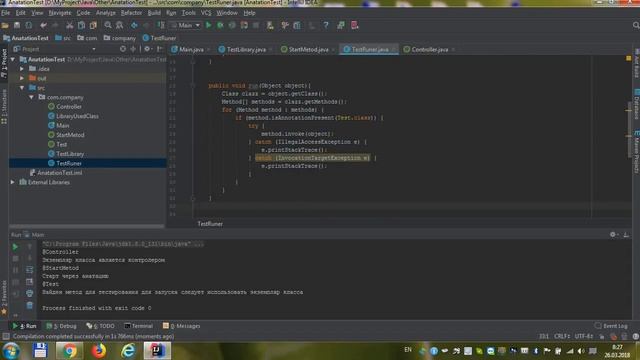Open the Terminal tool window tab
The height and width of the screenshot is (360, 640).
click(139, 326)
